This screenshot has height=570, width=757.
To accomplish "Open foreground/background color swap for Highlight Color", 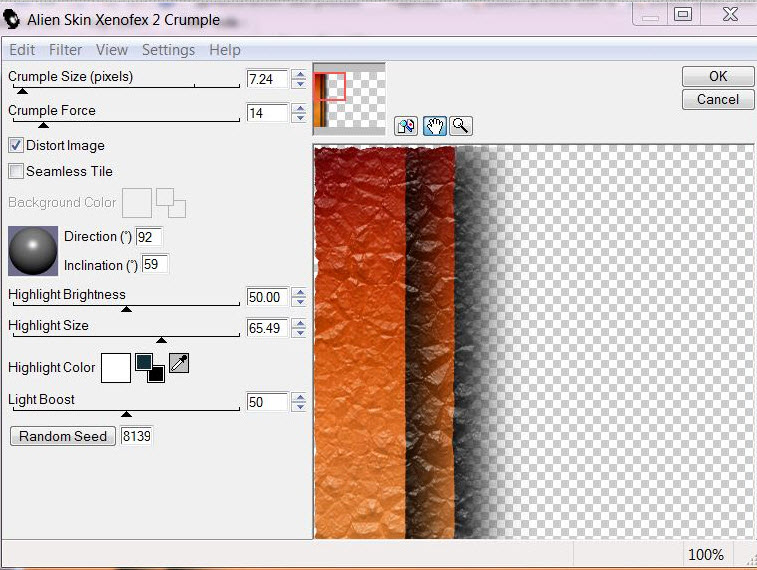I will (150, 368).
